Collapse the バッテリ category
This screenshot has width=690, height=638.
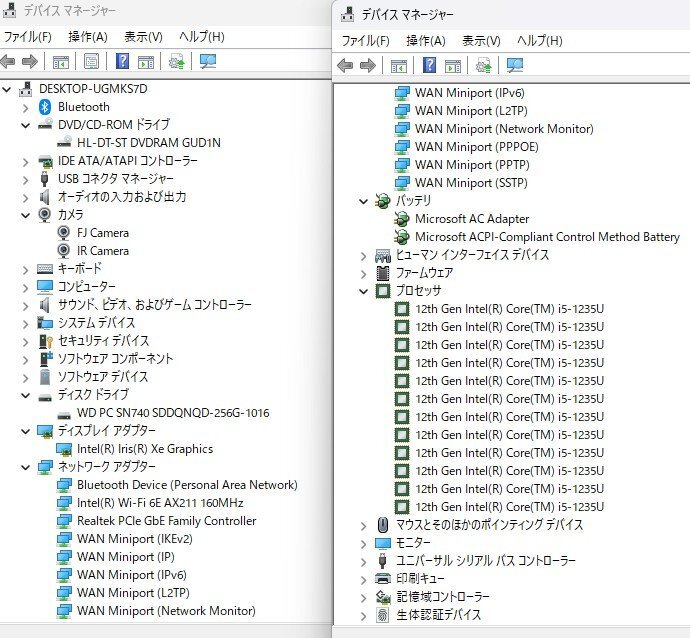coord(363,202)
